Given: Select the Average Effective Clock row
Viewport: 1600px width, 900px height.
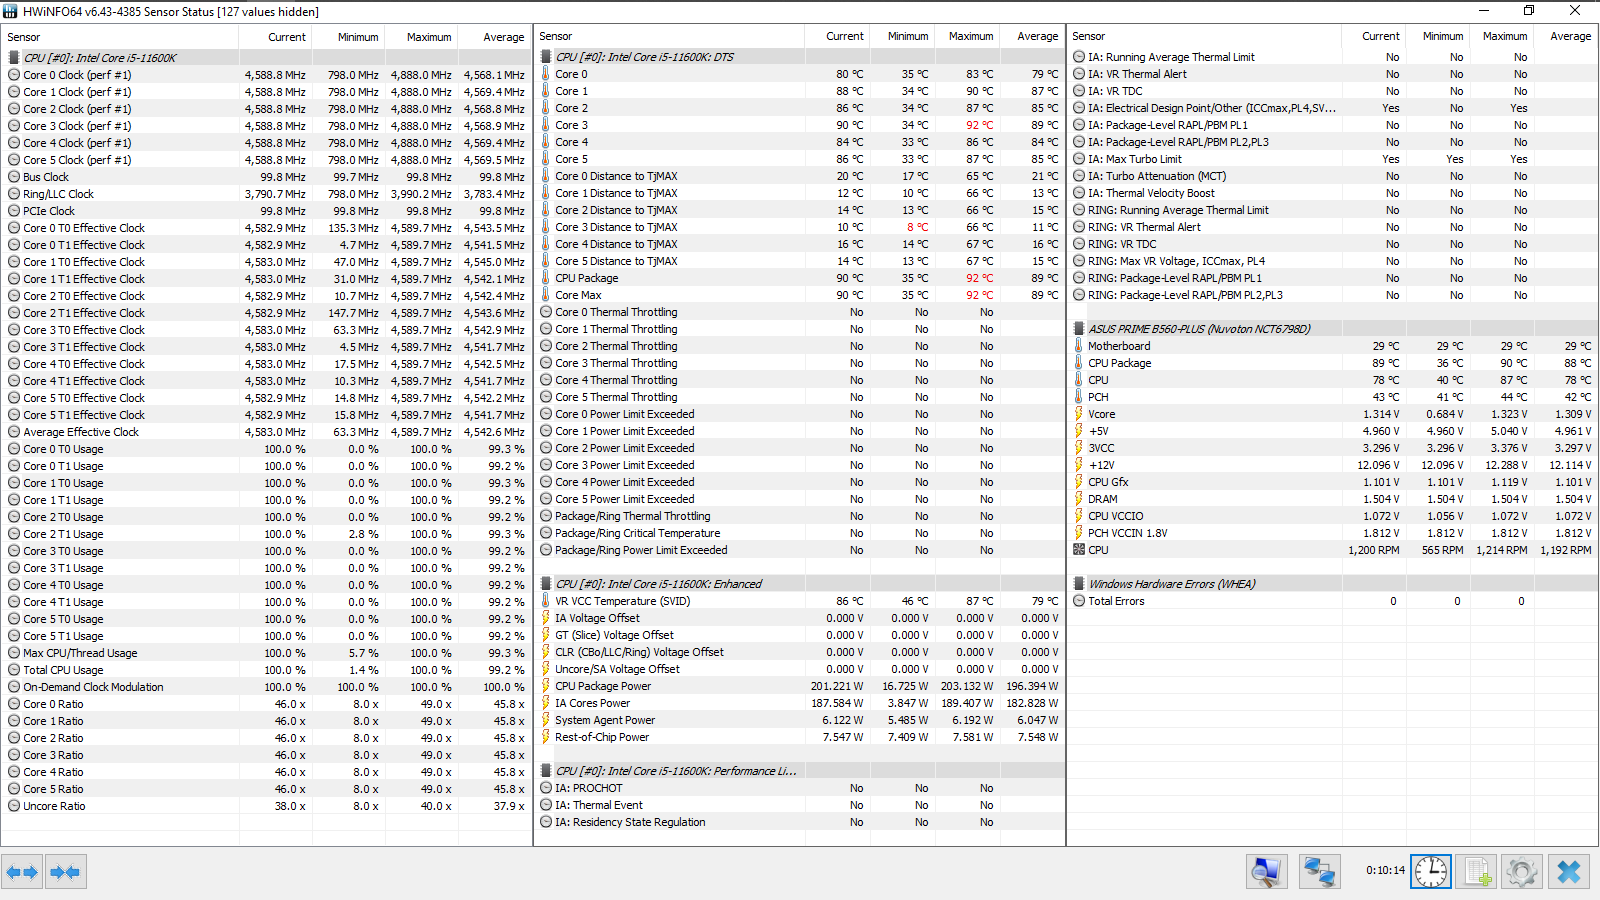Looking at the screenshot, I should point(266,432).
